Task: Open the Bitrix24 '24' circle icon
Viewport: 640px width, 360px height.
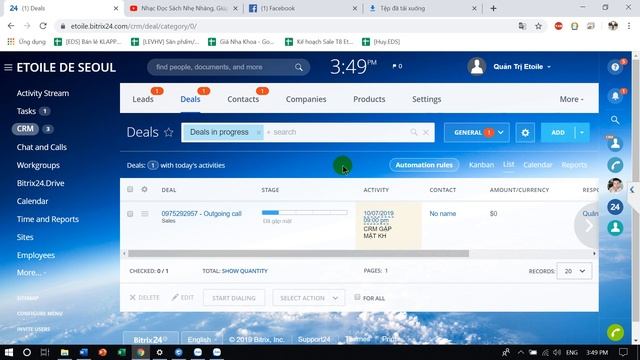Action: click(615, 207)
